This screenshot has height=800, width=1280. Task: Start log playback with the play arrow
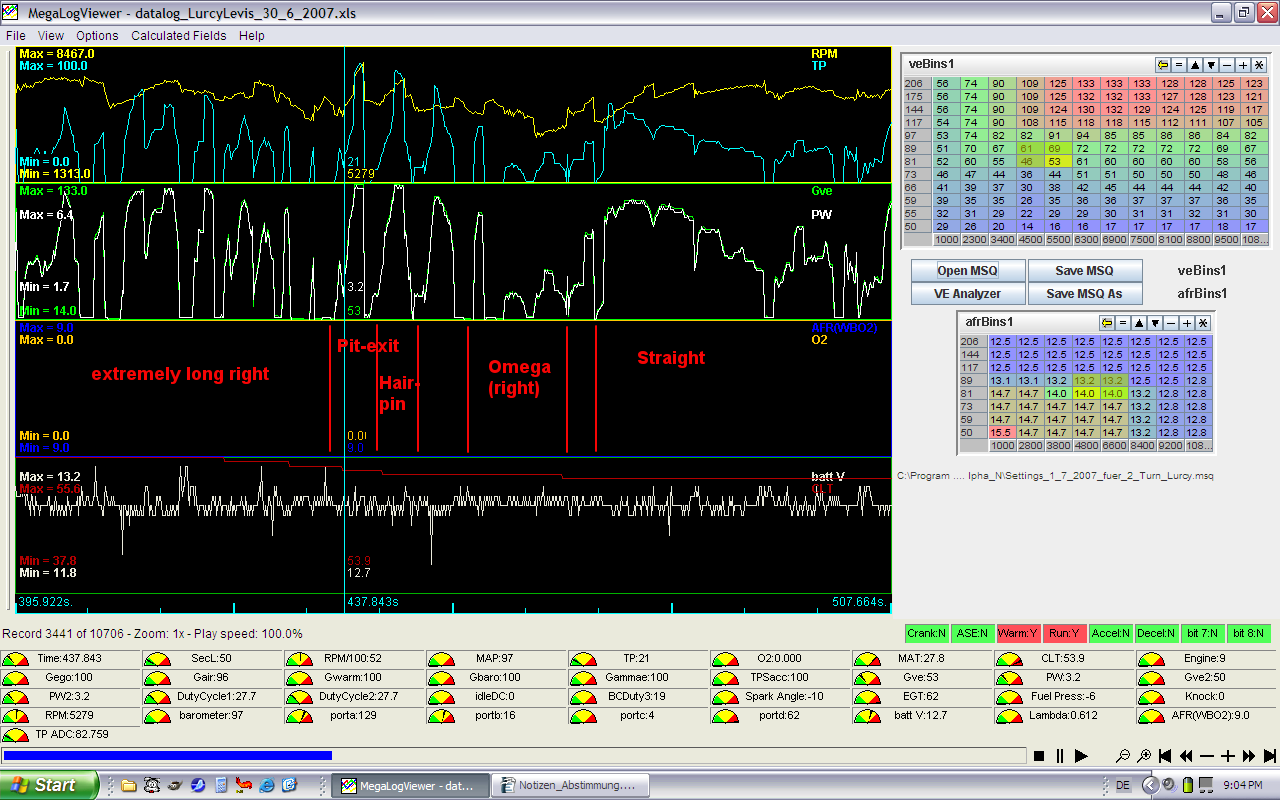point(1081,756)
